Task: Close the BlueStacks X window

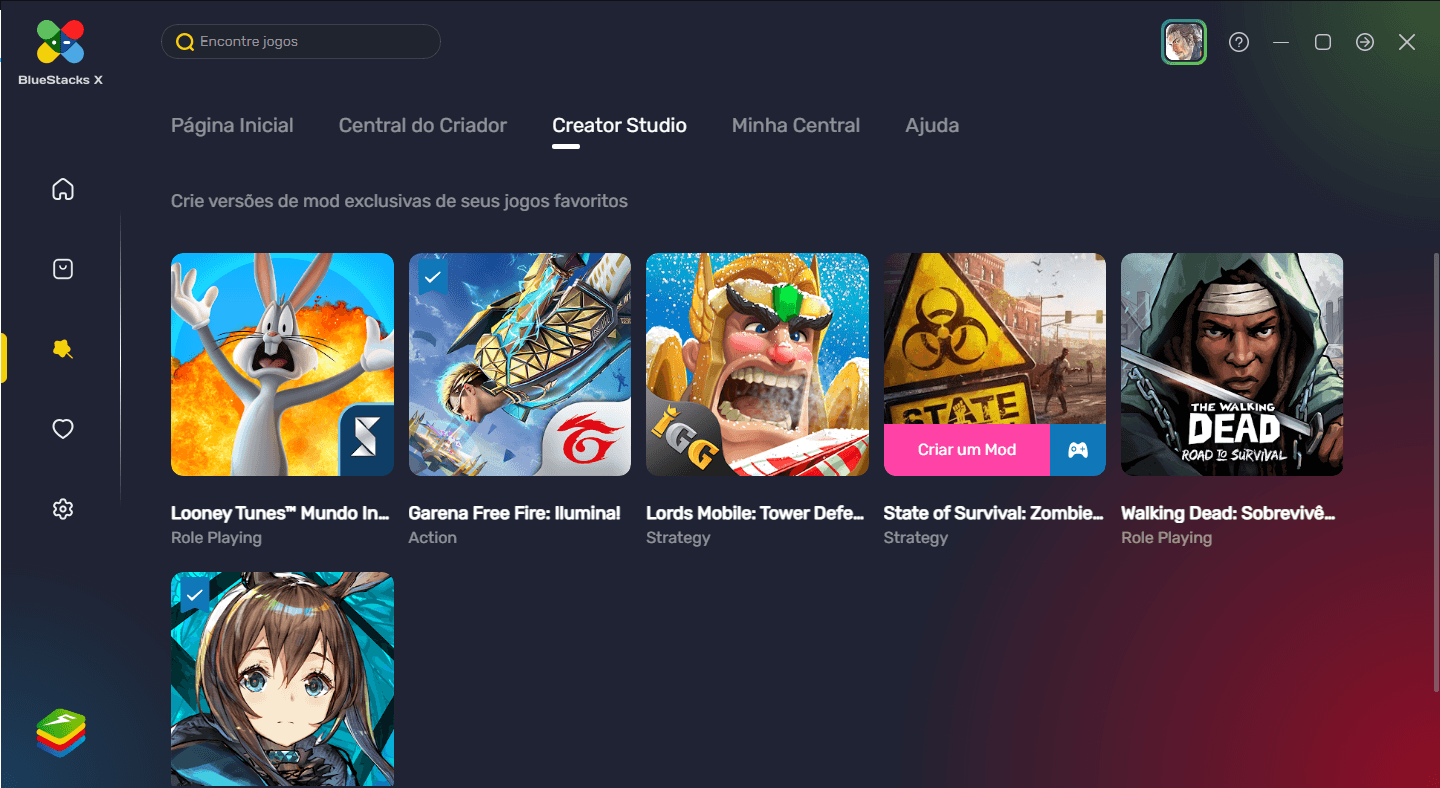Action: tap(1407, 42)
